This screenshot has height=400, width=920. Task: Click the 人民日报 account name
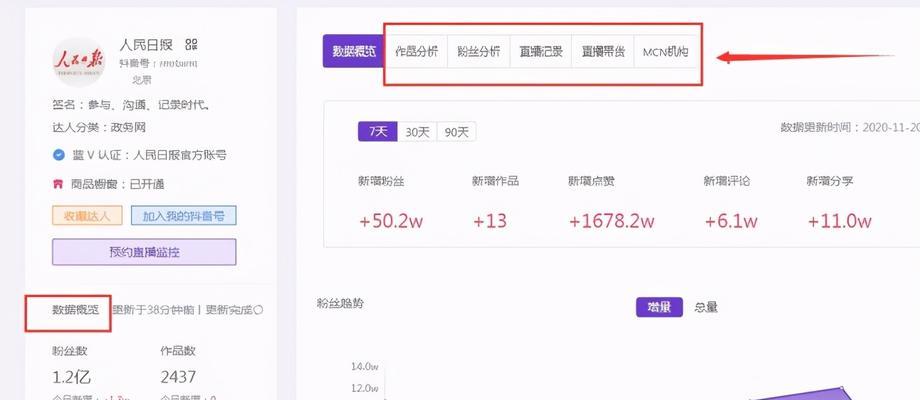pyautogui.click(x=146, y=44)
